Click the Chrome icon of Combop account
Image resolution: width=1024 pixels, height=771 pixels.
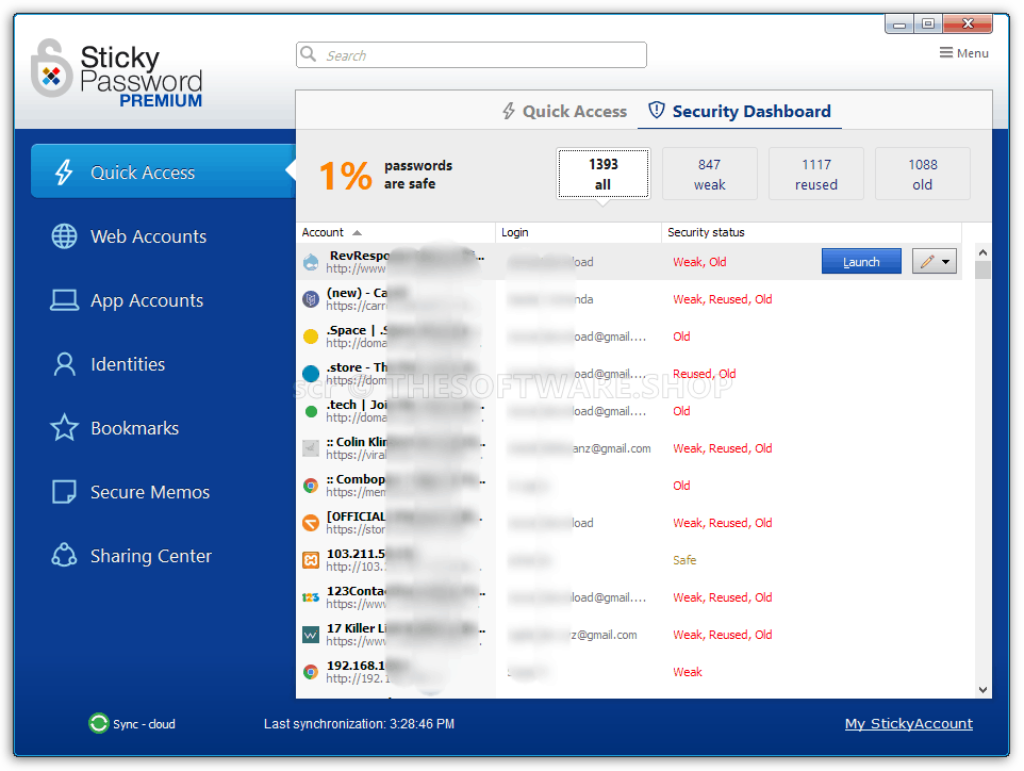(x=311, y=486)
